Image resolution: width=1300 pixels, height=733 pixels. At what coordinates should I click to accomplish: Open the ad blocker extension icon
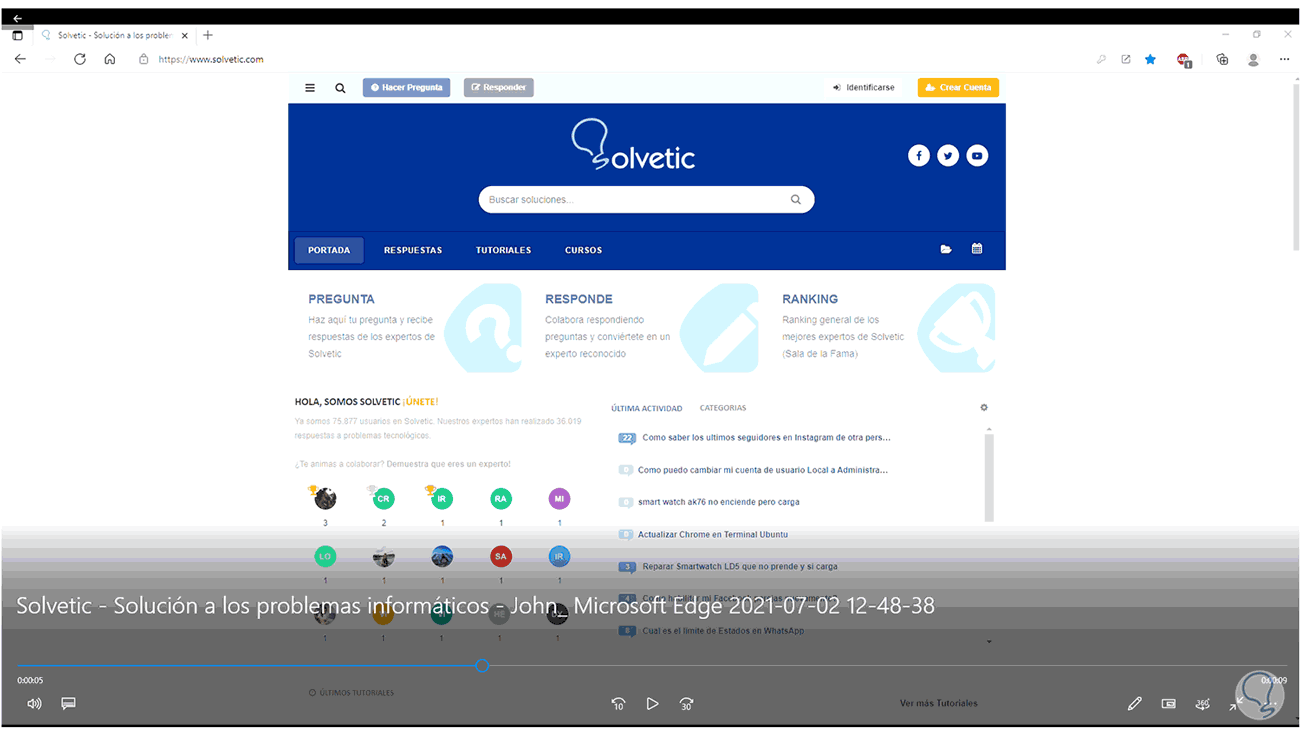tap(1184, 60)
